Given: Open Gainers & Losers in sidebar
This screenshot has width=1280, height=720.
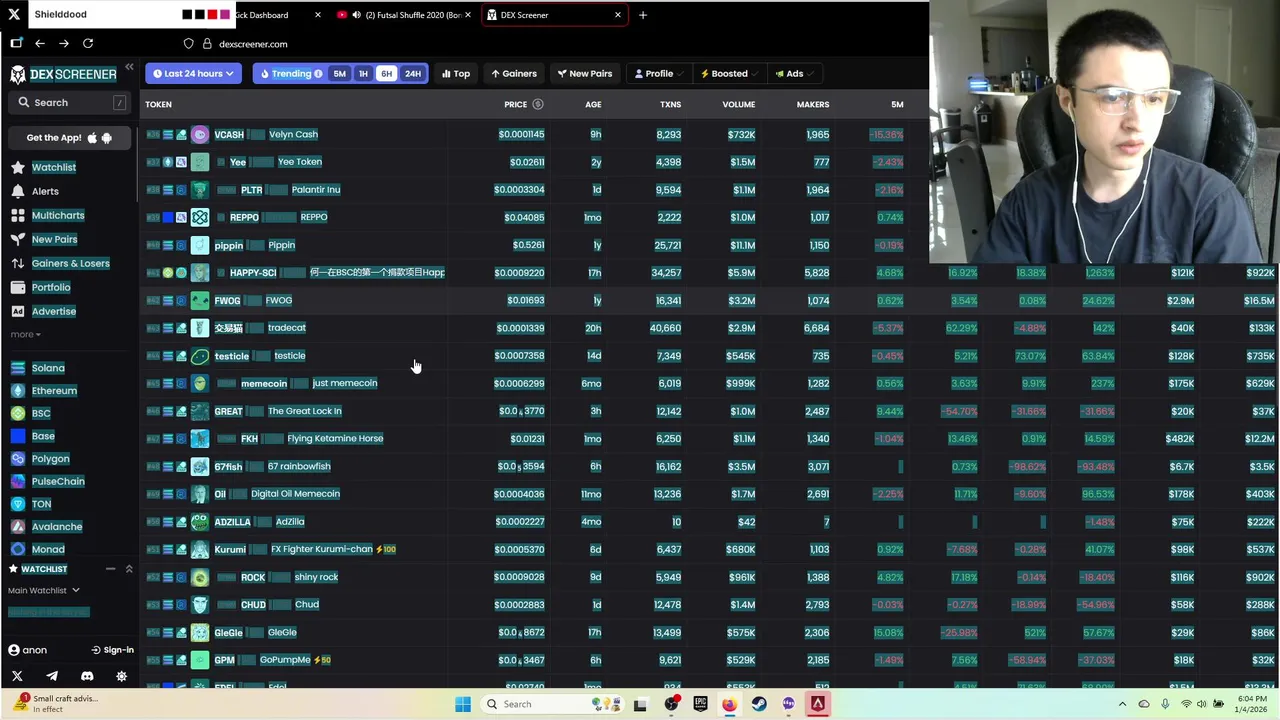Looking at the screenshot, I should [70, 263].
